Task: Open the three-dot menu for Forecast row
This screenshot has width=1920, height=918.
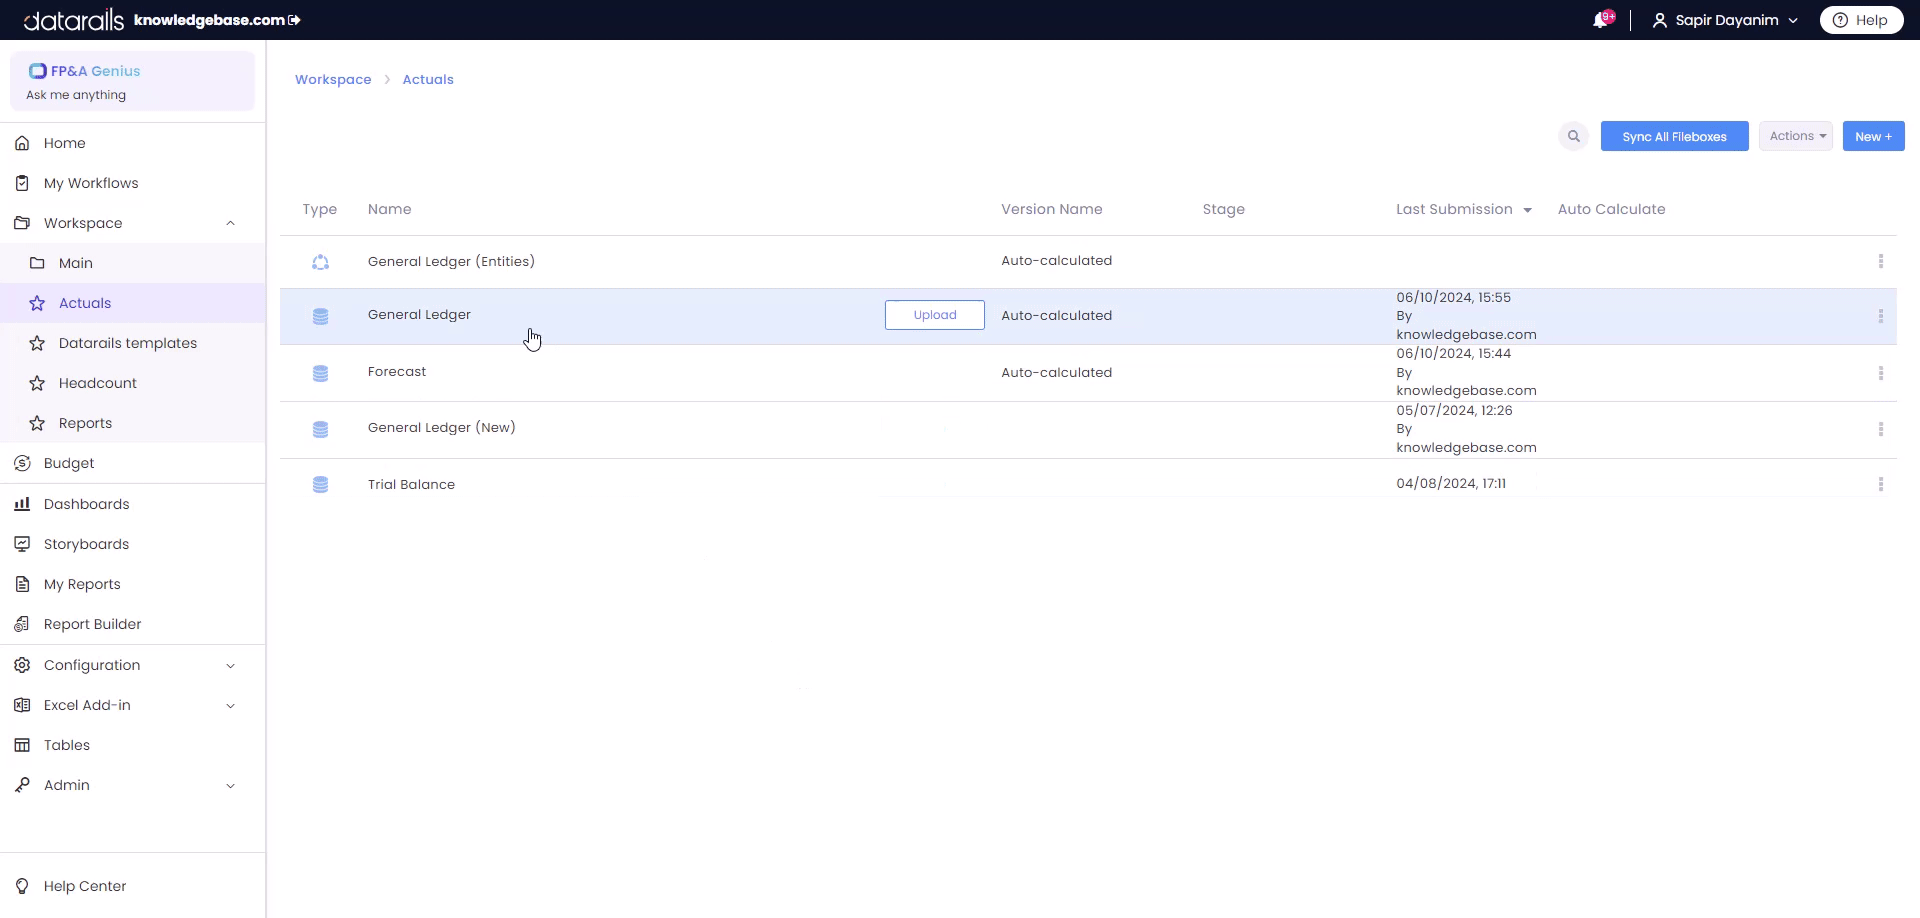Action: click(1881, 373)
